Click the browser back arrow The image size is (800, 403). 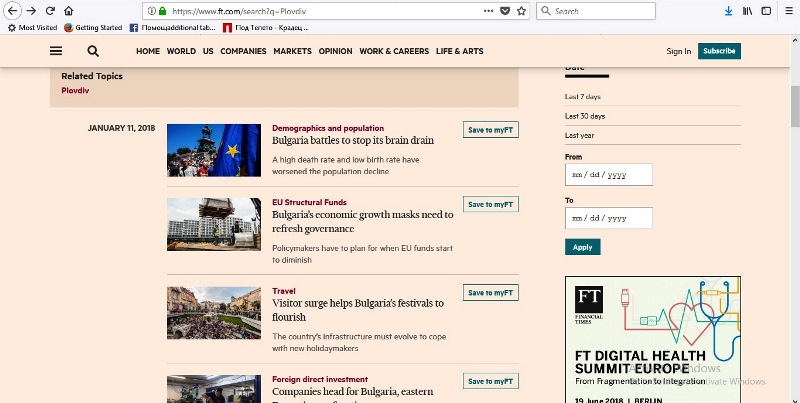14,11
